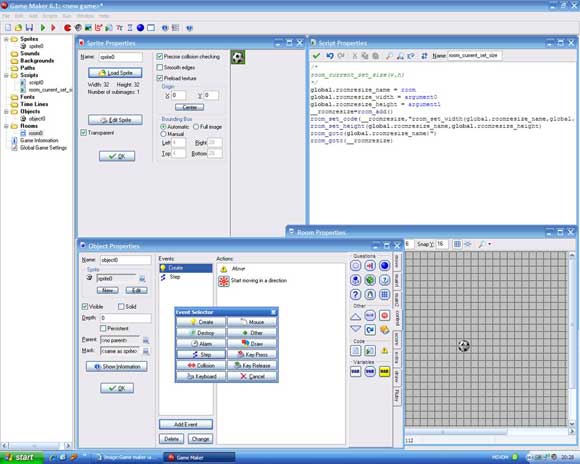Open the File menu
This screenshot has width=580, height=464.
[x=6, y=16]
